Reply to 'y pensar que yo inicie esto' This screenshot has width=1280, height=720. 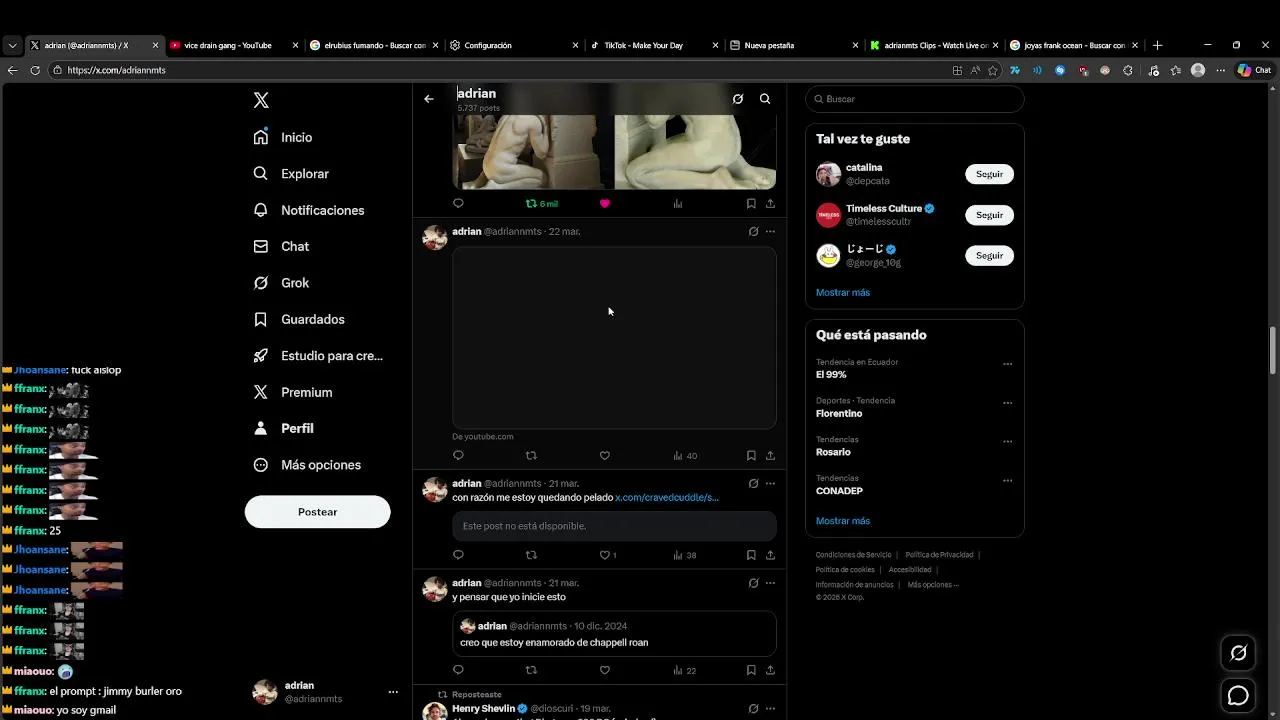point(458,670)
